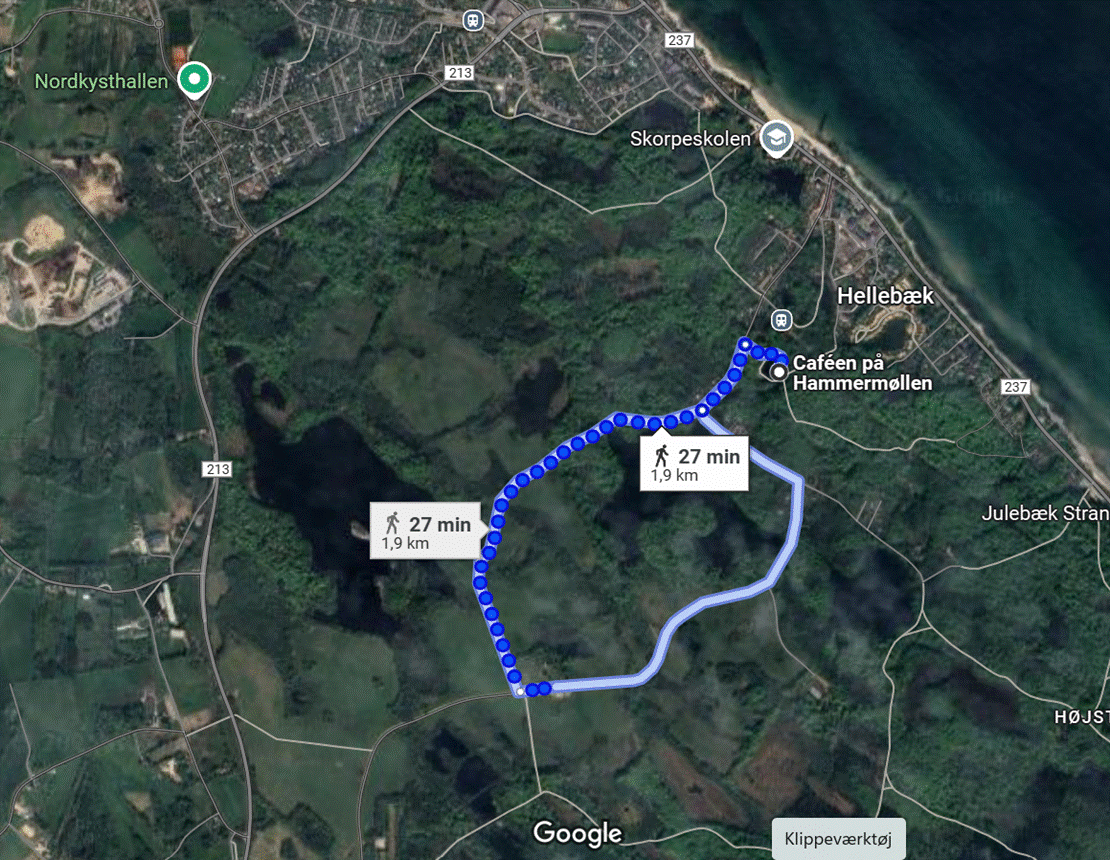
Task: Click the Skorpeskolen text label
Action: [690, 139]
